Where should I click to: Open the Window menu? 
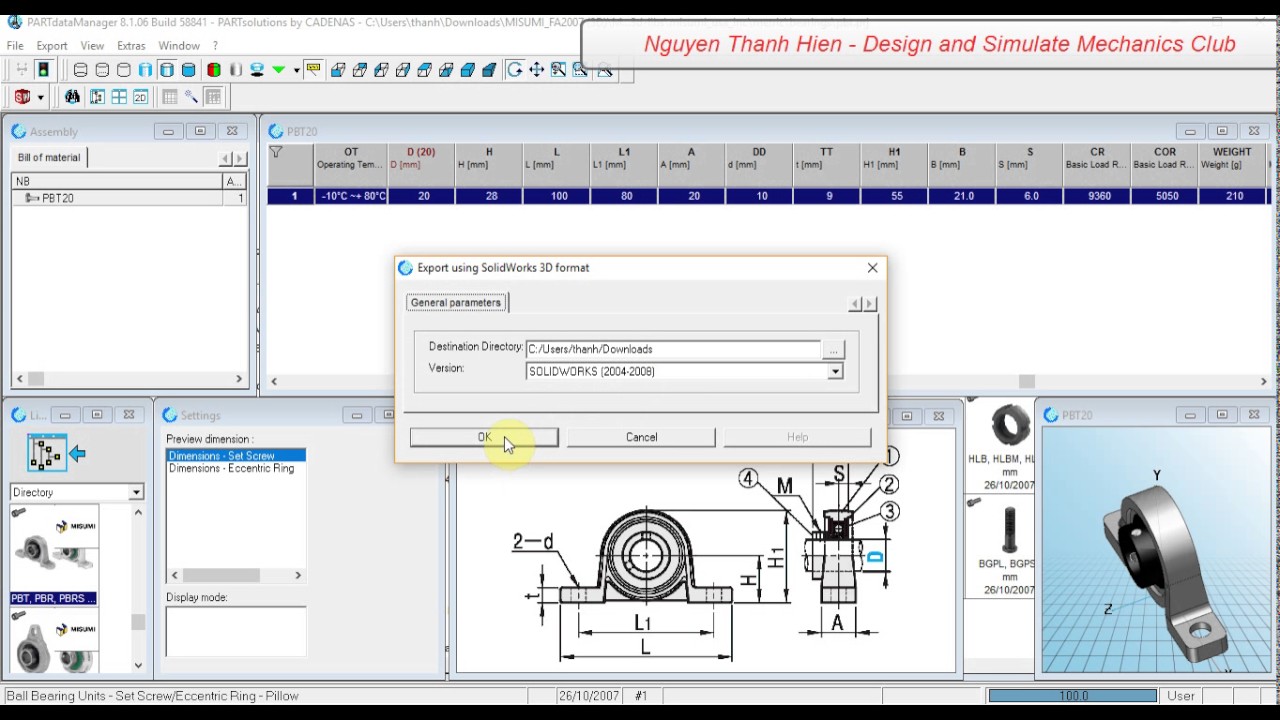click(x=179, y=46)
